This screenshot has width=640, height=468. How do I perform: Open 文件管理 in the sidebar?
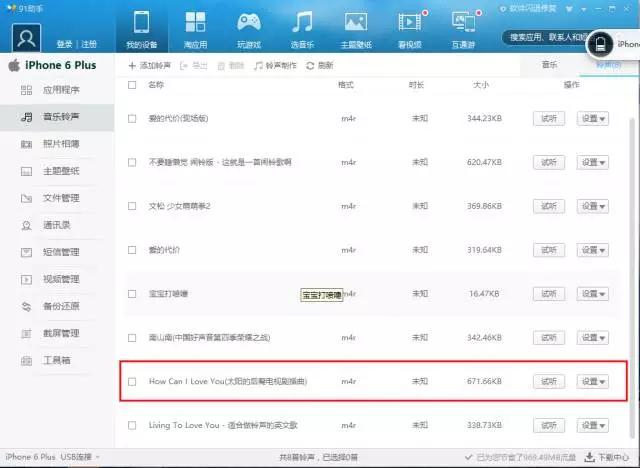click(x=57, y=198)
